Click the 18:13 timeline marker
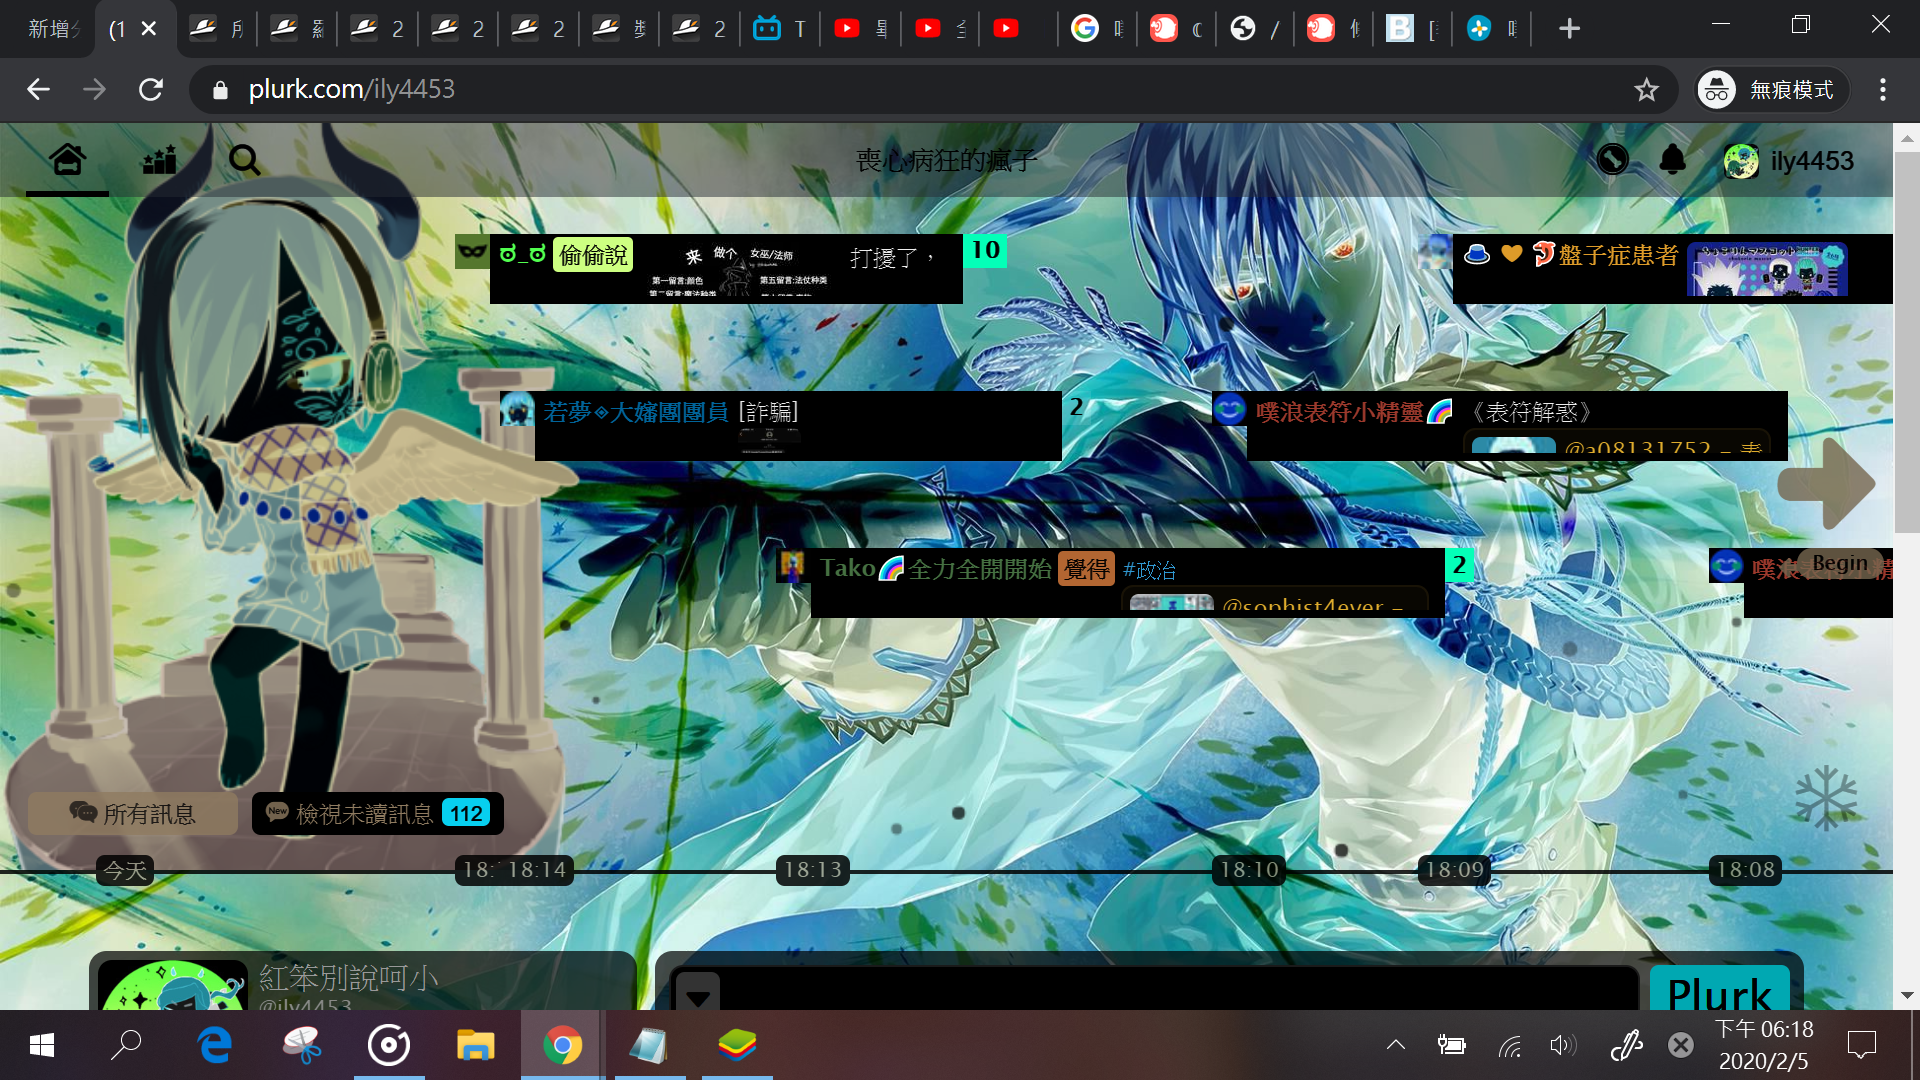 [x=813, y=870]
